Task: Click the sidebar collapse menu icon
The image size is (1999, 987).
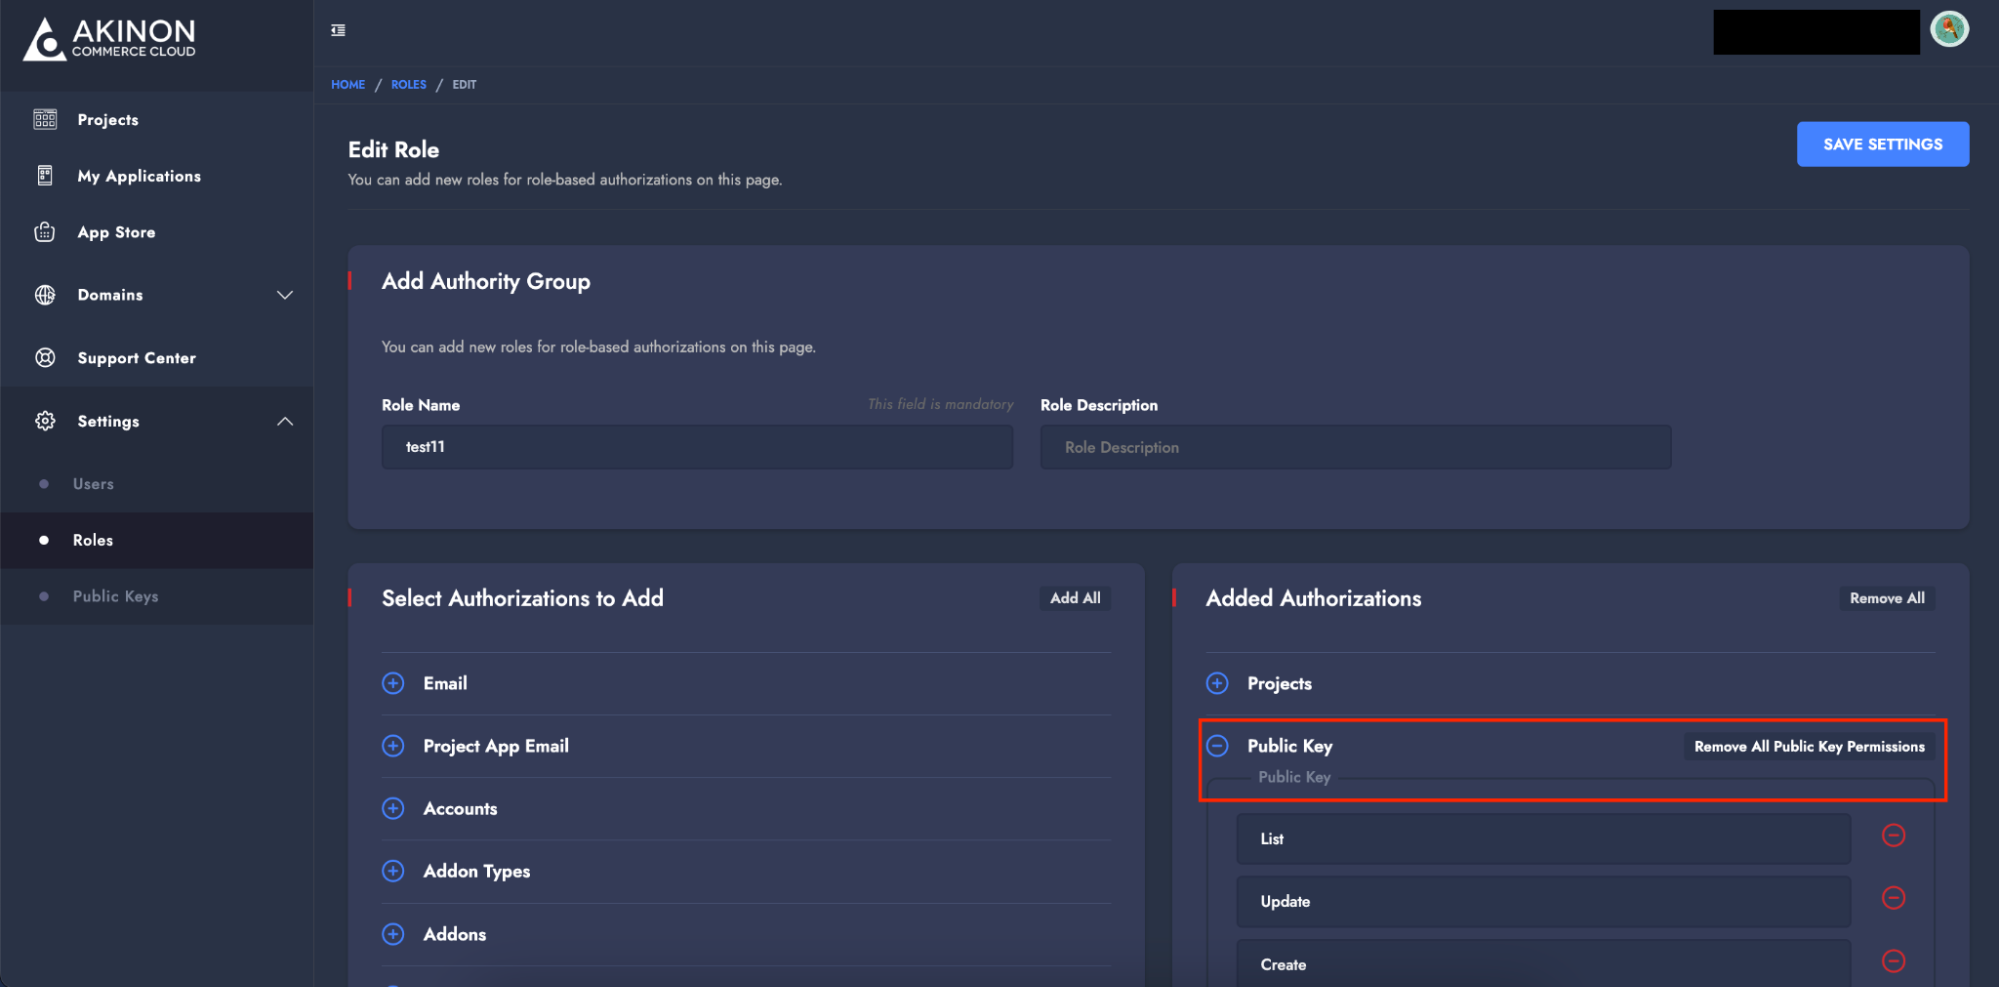Action: pos(338,30)
